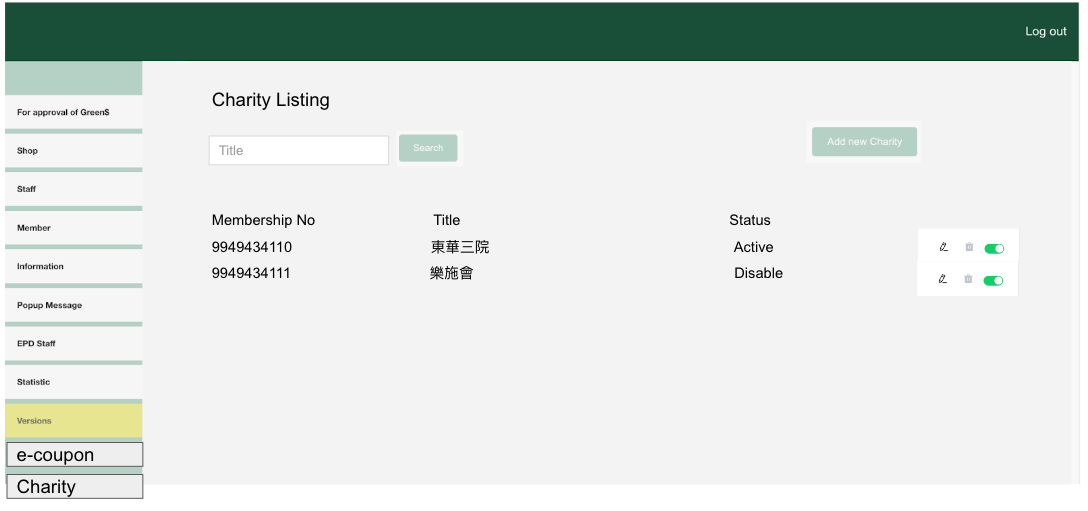
Task: Log out from the top bar
Action: [x=1045, y=32]
